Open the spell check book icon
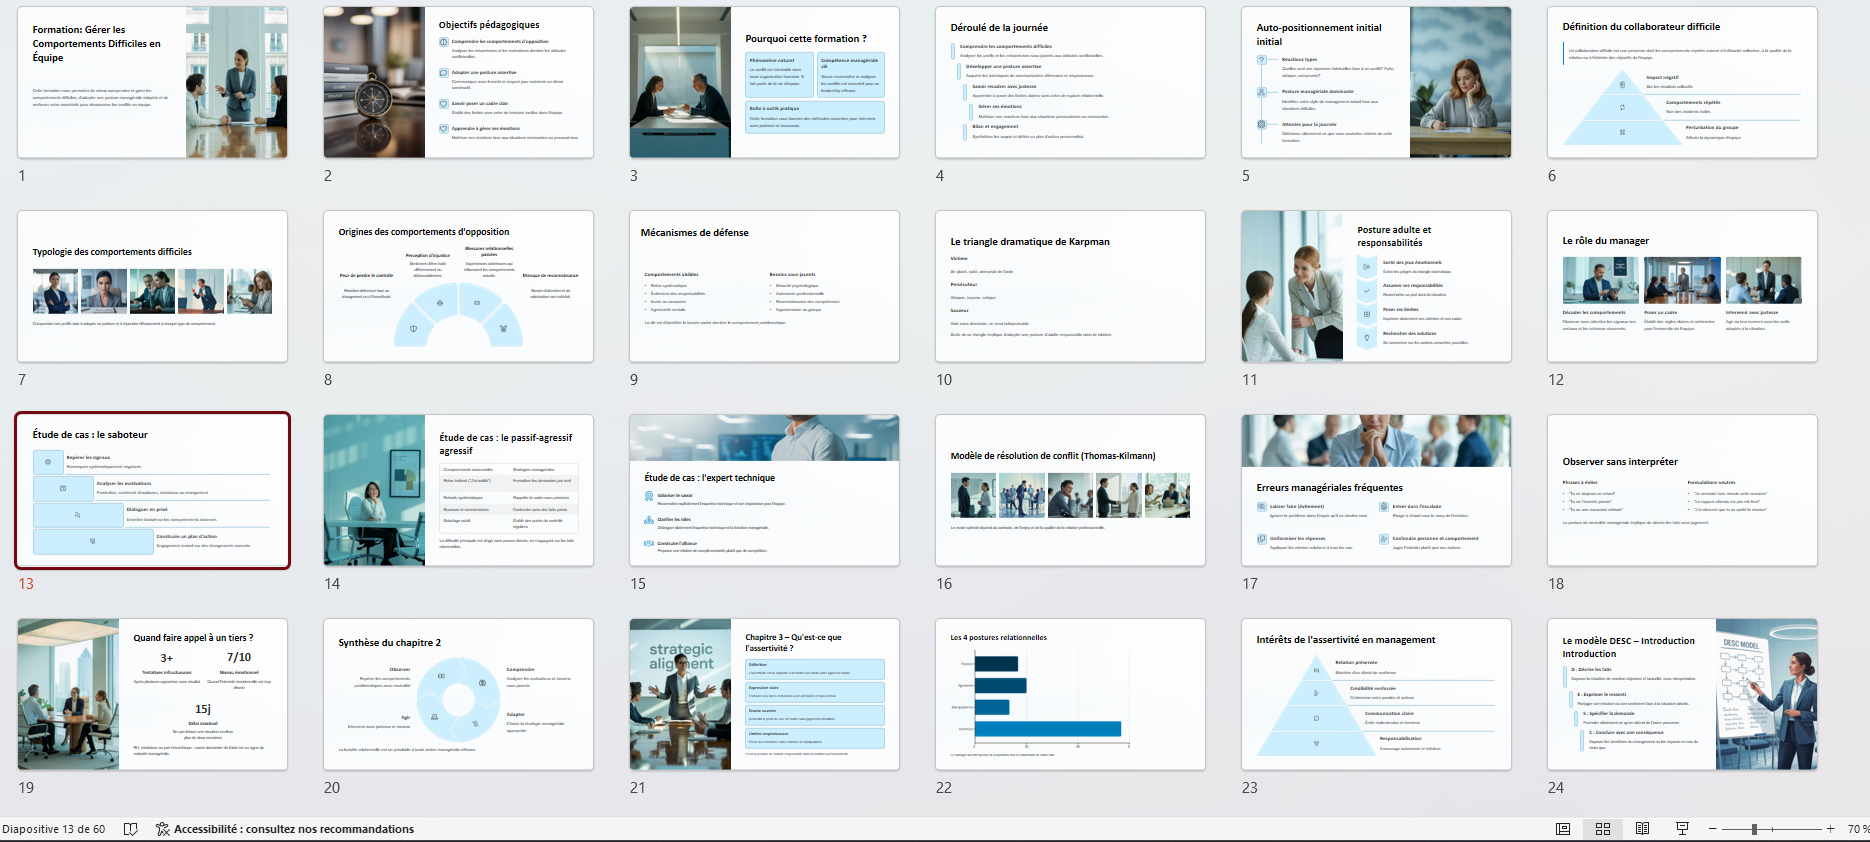 [x=130, y=829]
